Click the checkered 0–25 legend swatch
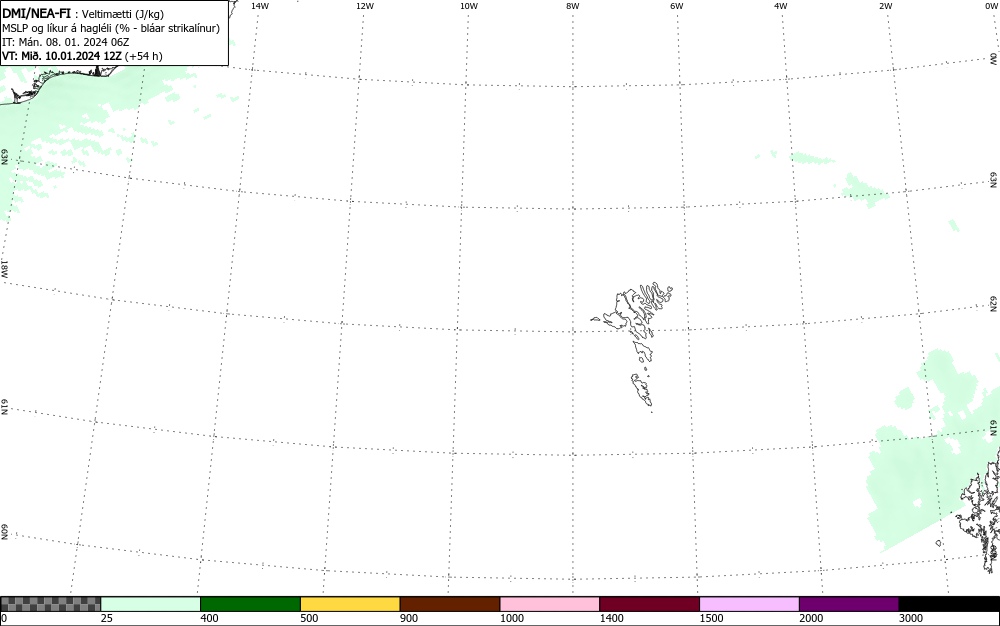The image size is (1000, 626). pos(50,604)
